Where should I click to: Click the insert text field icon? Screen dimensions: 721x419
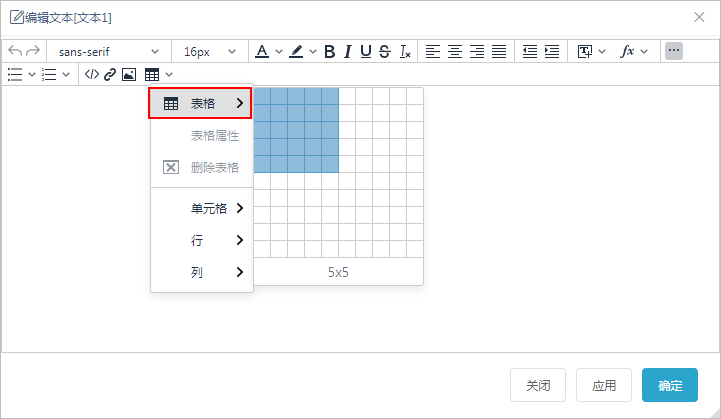click(585, 51)
